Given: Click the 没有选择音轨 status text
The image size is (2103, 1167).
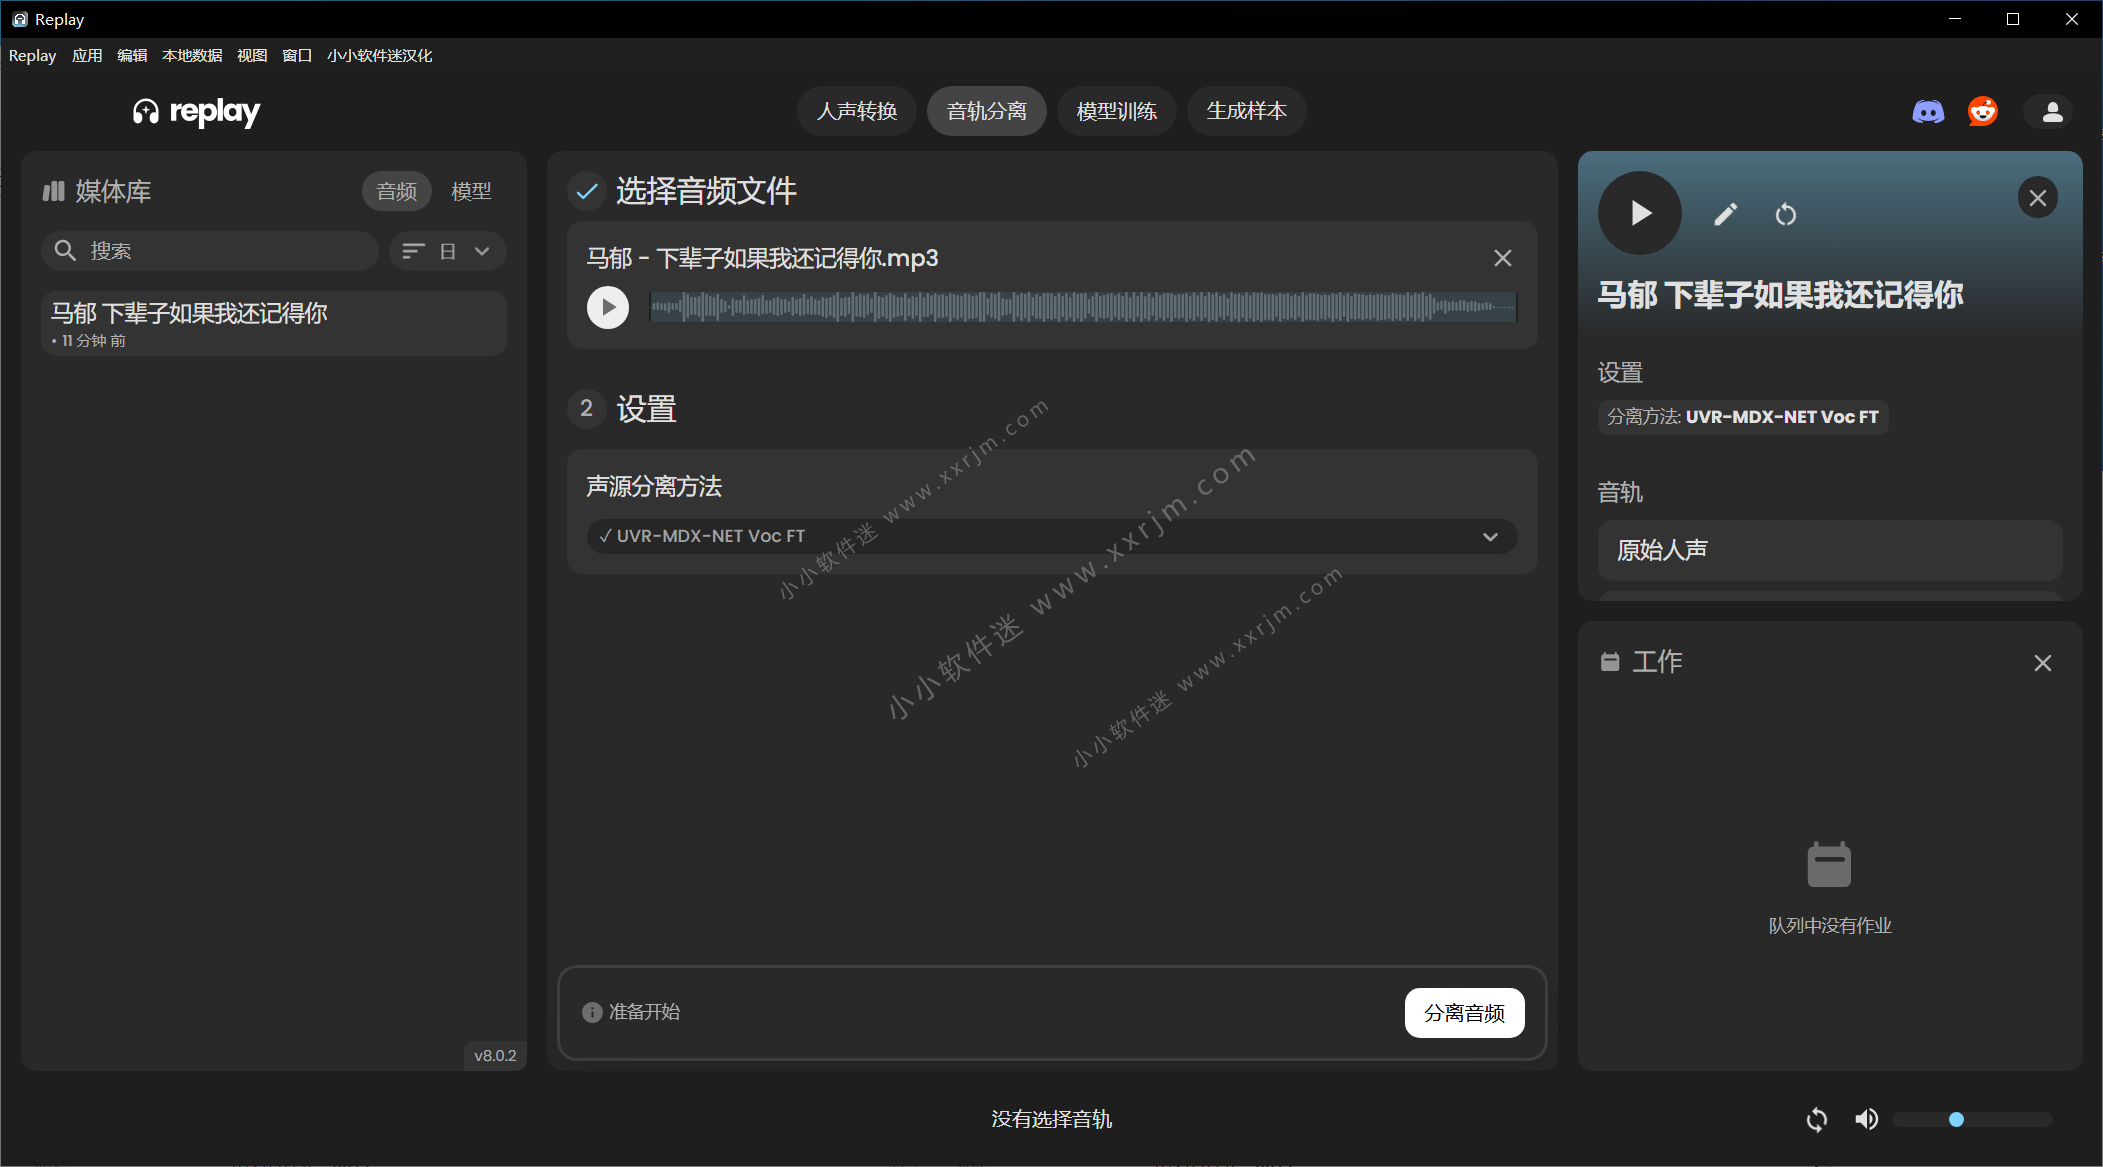Looking at the screenshot, I should coord(1052,1119).
